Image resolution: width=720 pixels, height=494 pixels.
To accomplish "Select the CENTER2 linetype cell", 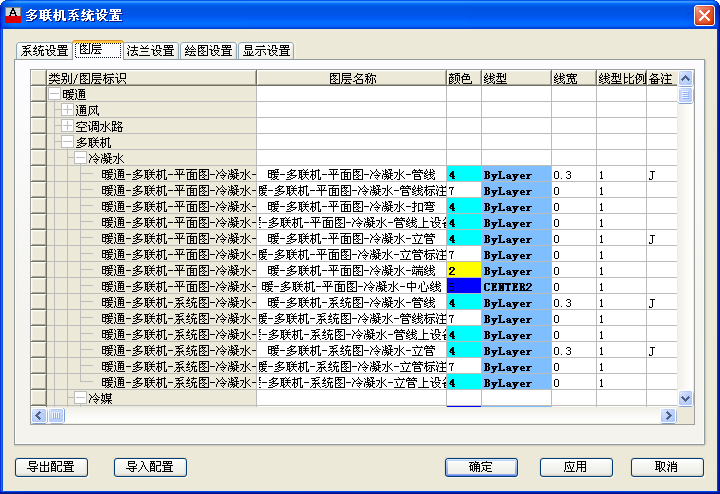I will point(516,287).
